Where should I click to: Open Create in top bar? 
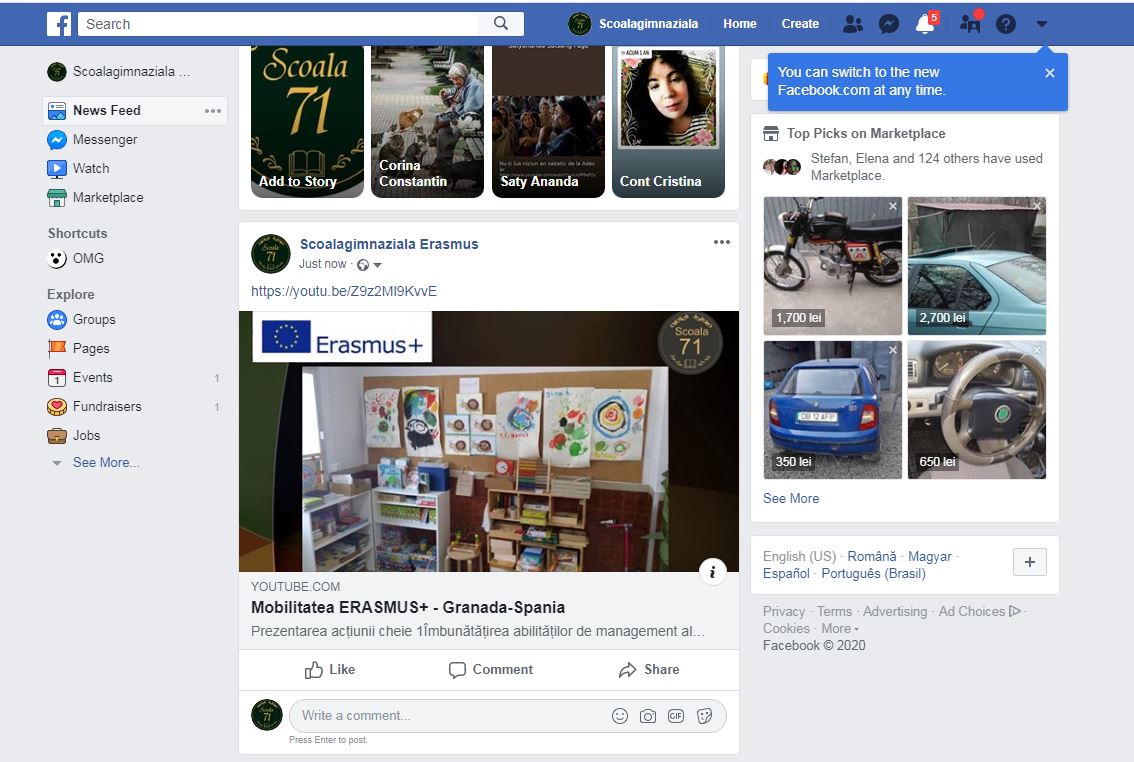click(x=800, y=24)
